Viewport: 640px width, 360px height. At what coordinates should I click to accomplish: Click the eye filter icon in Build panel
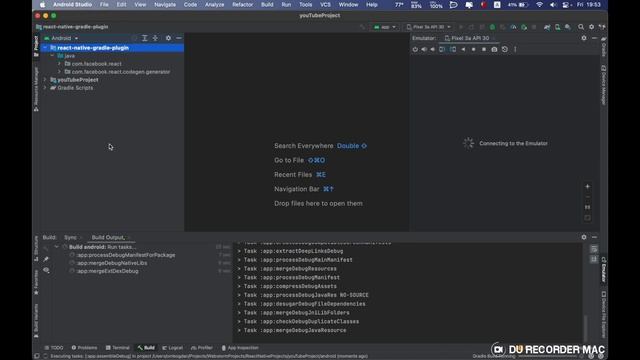pyautogui.click(x=46, y=270)
